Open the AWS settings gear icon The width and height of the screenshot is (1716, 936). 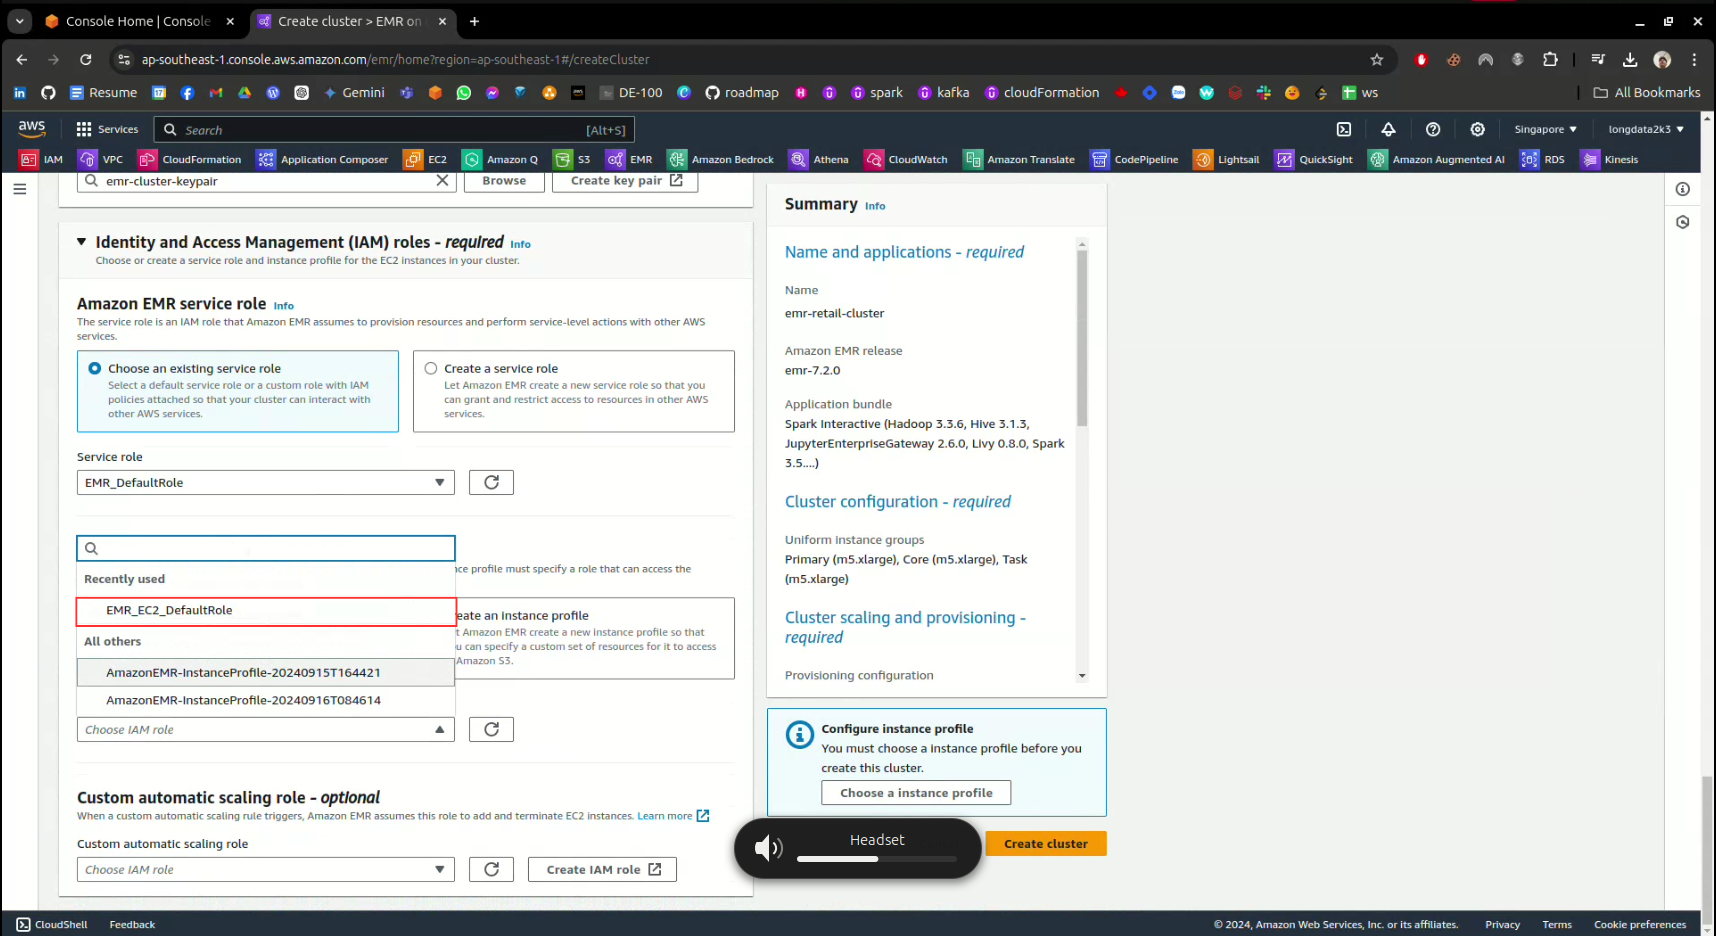1477,129
